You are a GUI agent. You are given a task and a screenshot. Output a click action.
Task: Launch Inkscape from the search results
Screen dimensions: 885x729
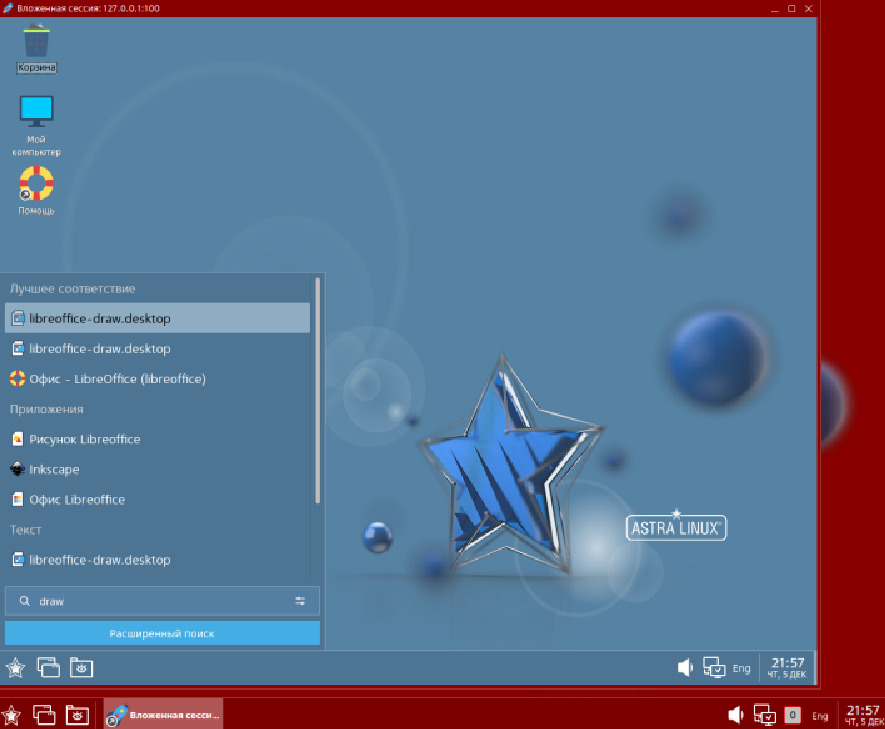point(157,469)
